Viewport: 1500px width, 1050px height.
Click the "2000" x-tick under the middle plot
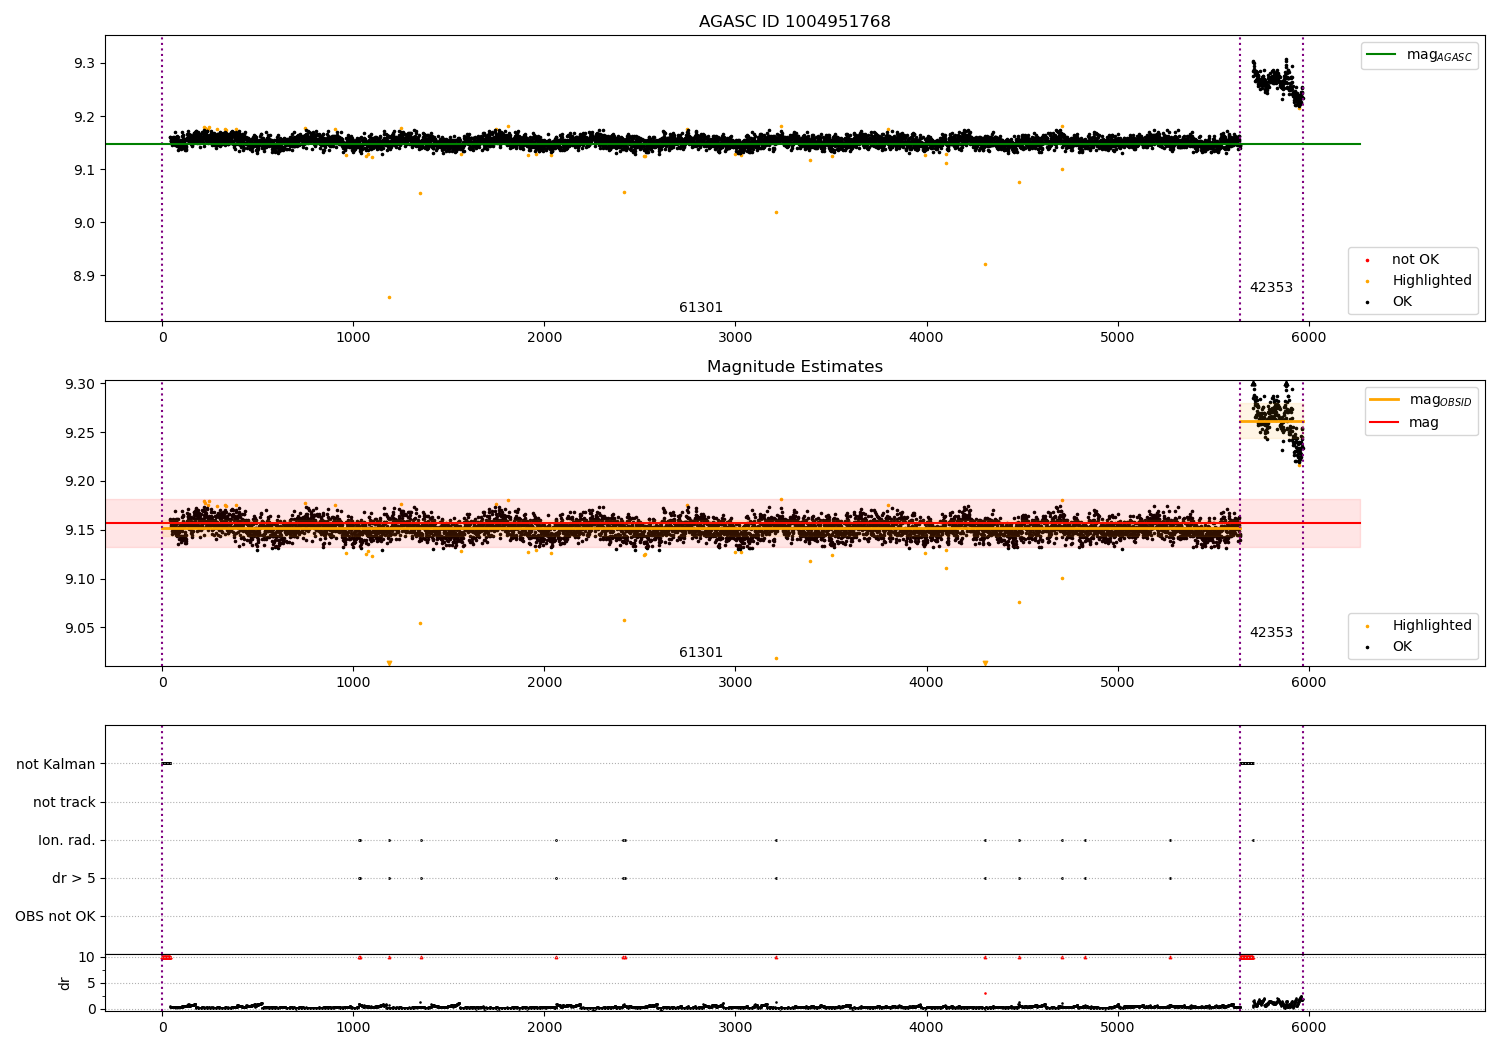pos(544,683)
